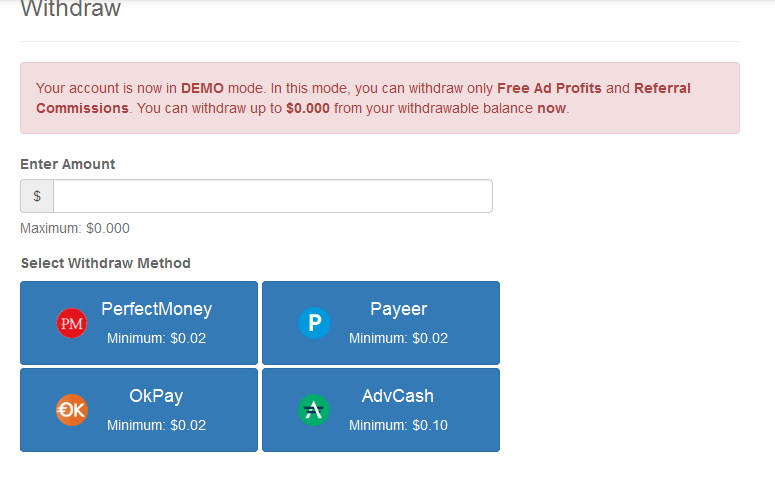Click the Withdraw page heading
Image resolution: width=775 pixels, height=485 pixels.
click(71, 9)
